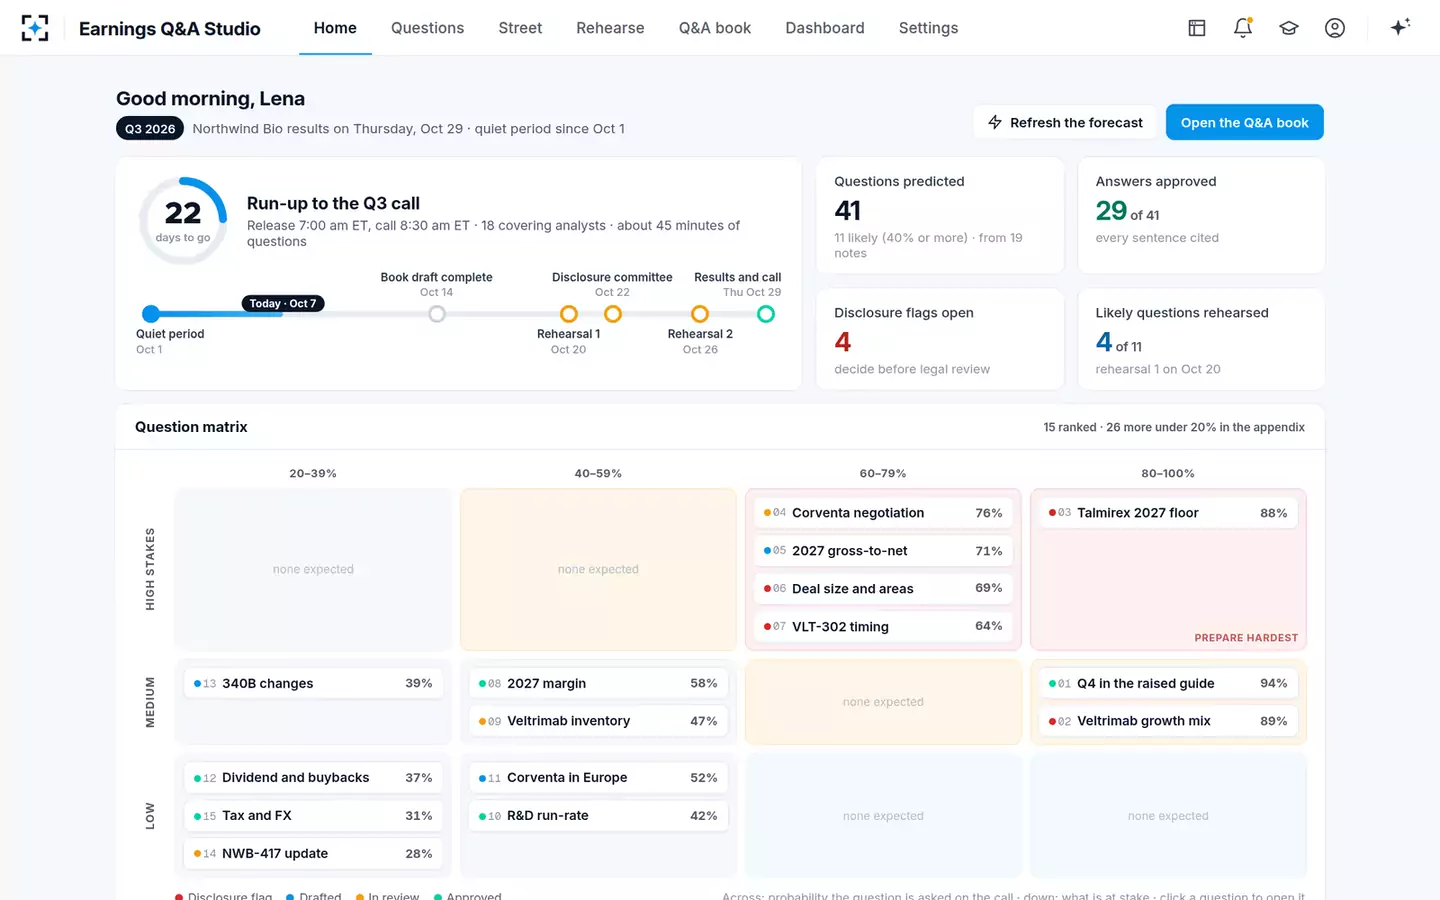
Task: Open the layout panel icon in header
Action: pos(1197,28)
